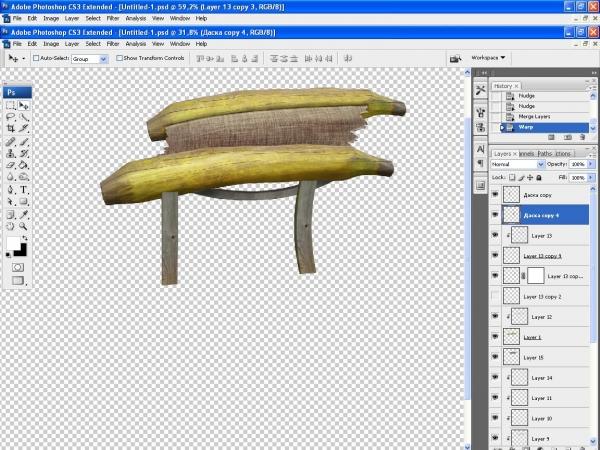This screenshot has width=600, height=450.
Task: Open the Paragraph panel from dock
Action: 481,163
